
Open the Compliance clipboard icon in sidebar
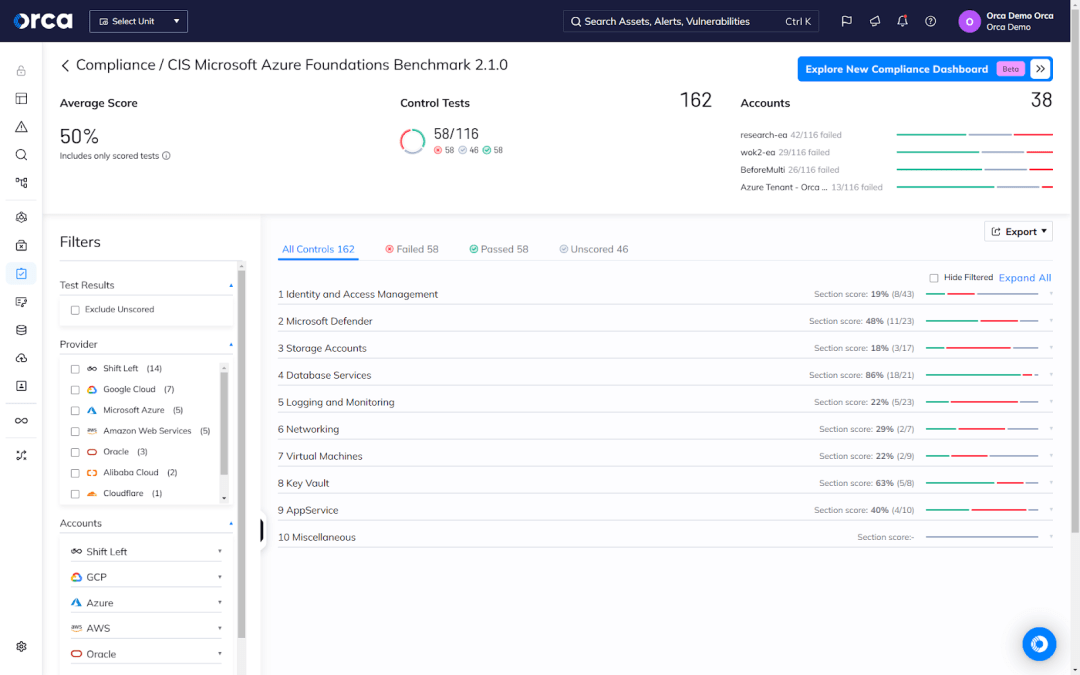click(21, 273)
